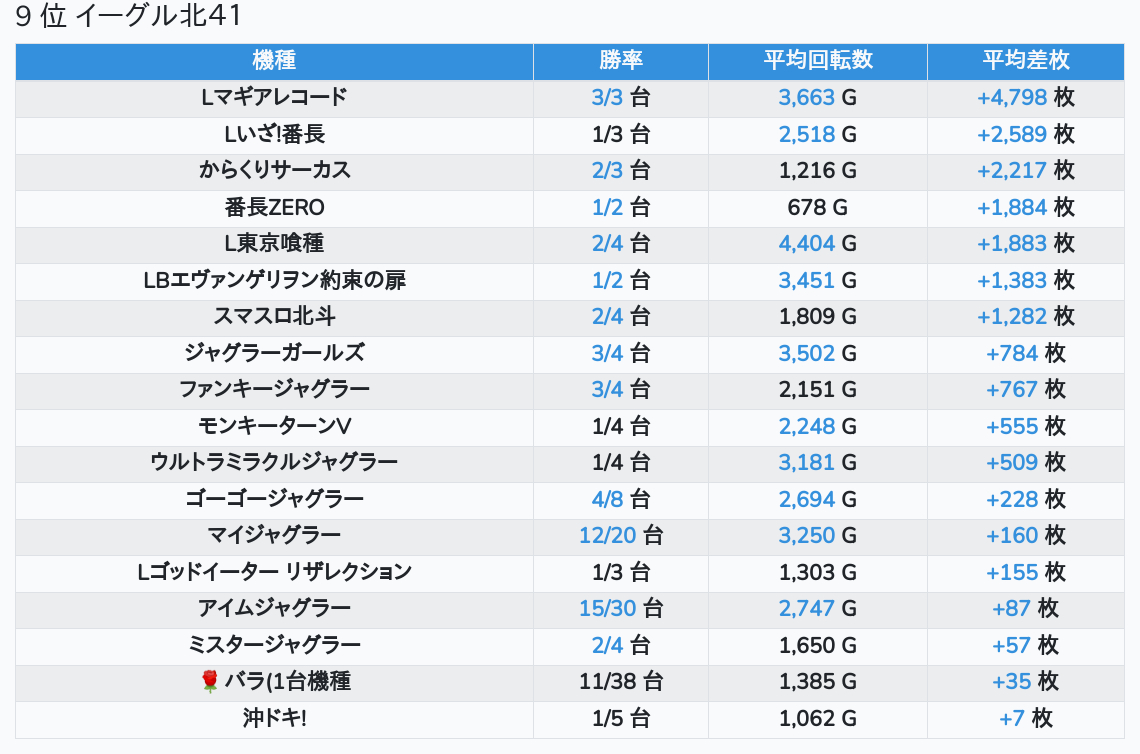The image size is (1140, 754).
Task: Click the 平均差枚 column header
Action: (x=1026, y=60)
